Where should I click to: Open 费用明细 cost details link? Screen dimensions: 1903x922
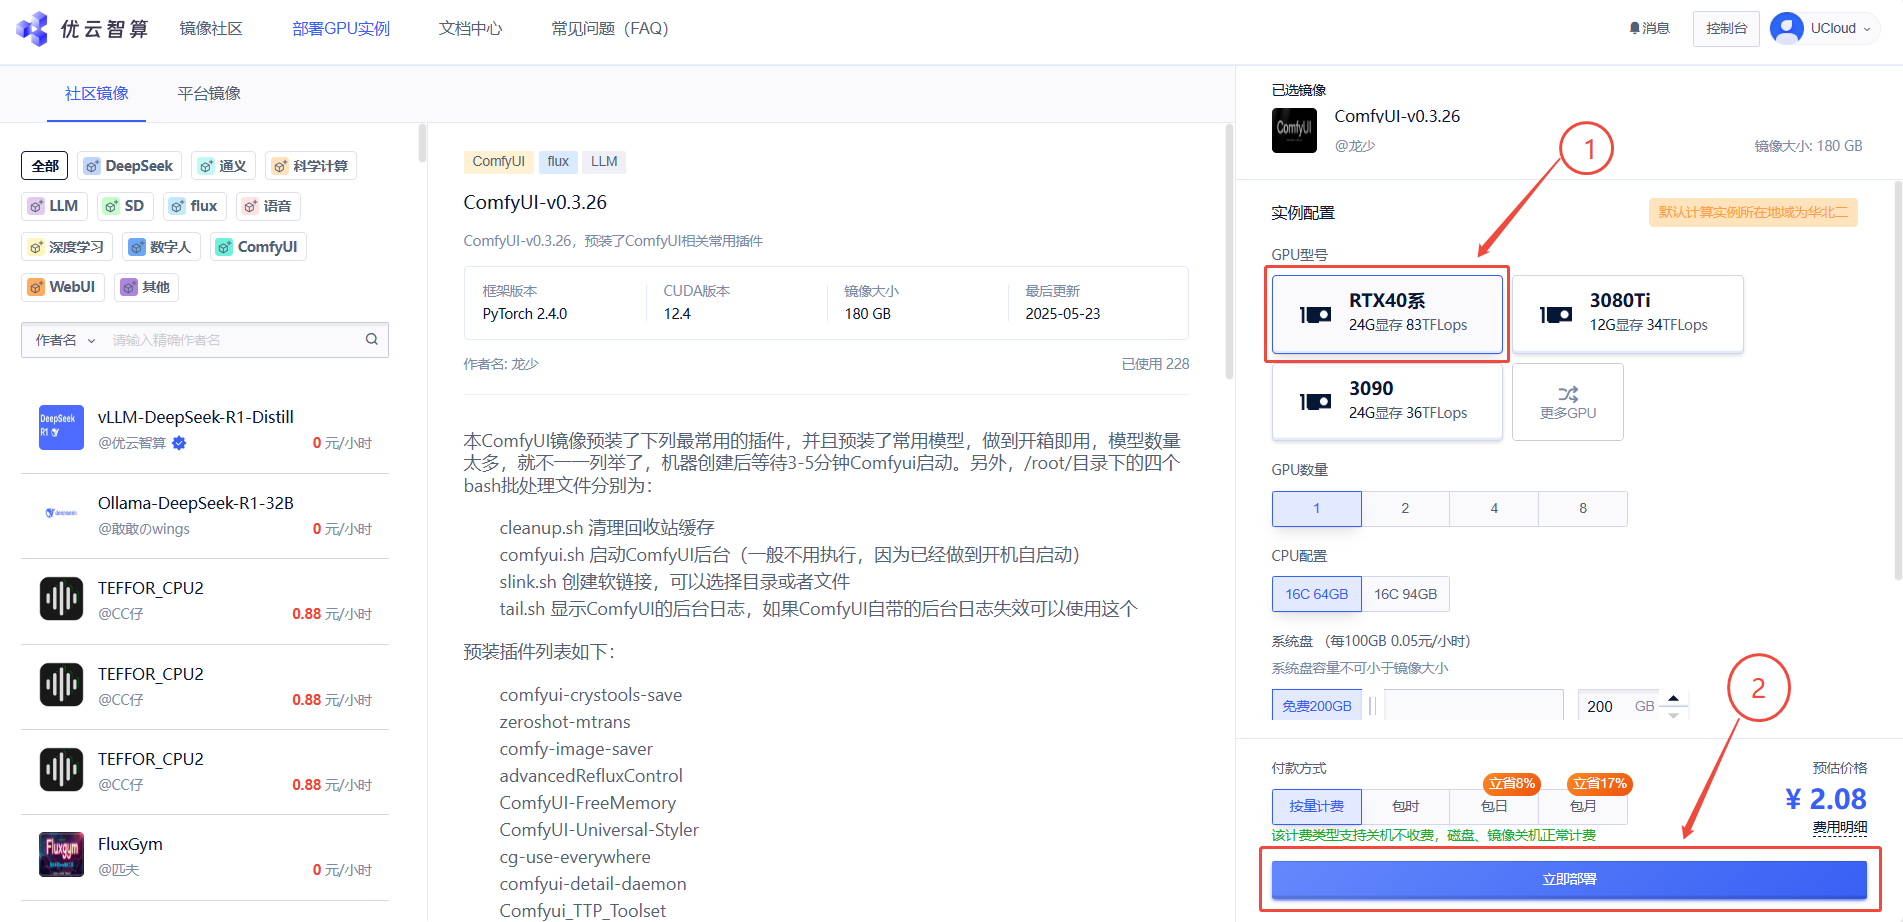pyautogui.click(x=1840, y=827)
